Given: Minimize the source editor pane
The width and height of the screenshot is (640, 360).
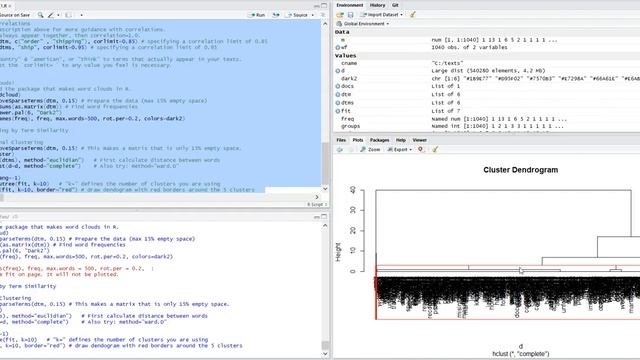Looking at the screenshot, I should [x=317, y=6].
